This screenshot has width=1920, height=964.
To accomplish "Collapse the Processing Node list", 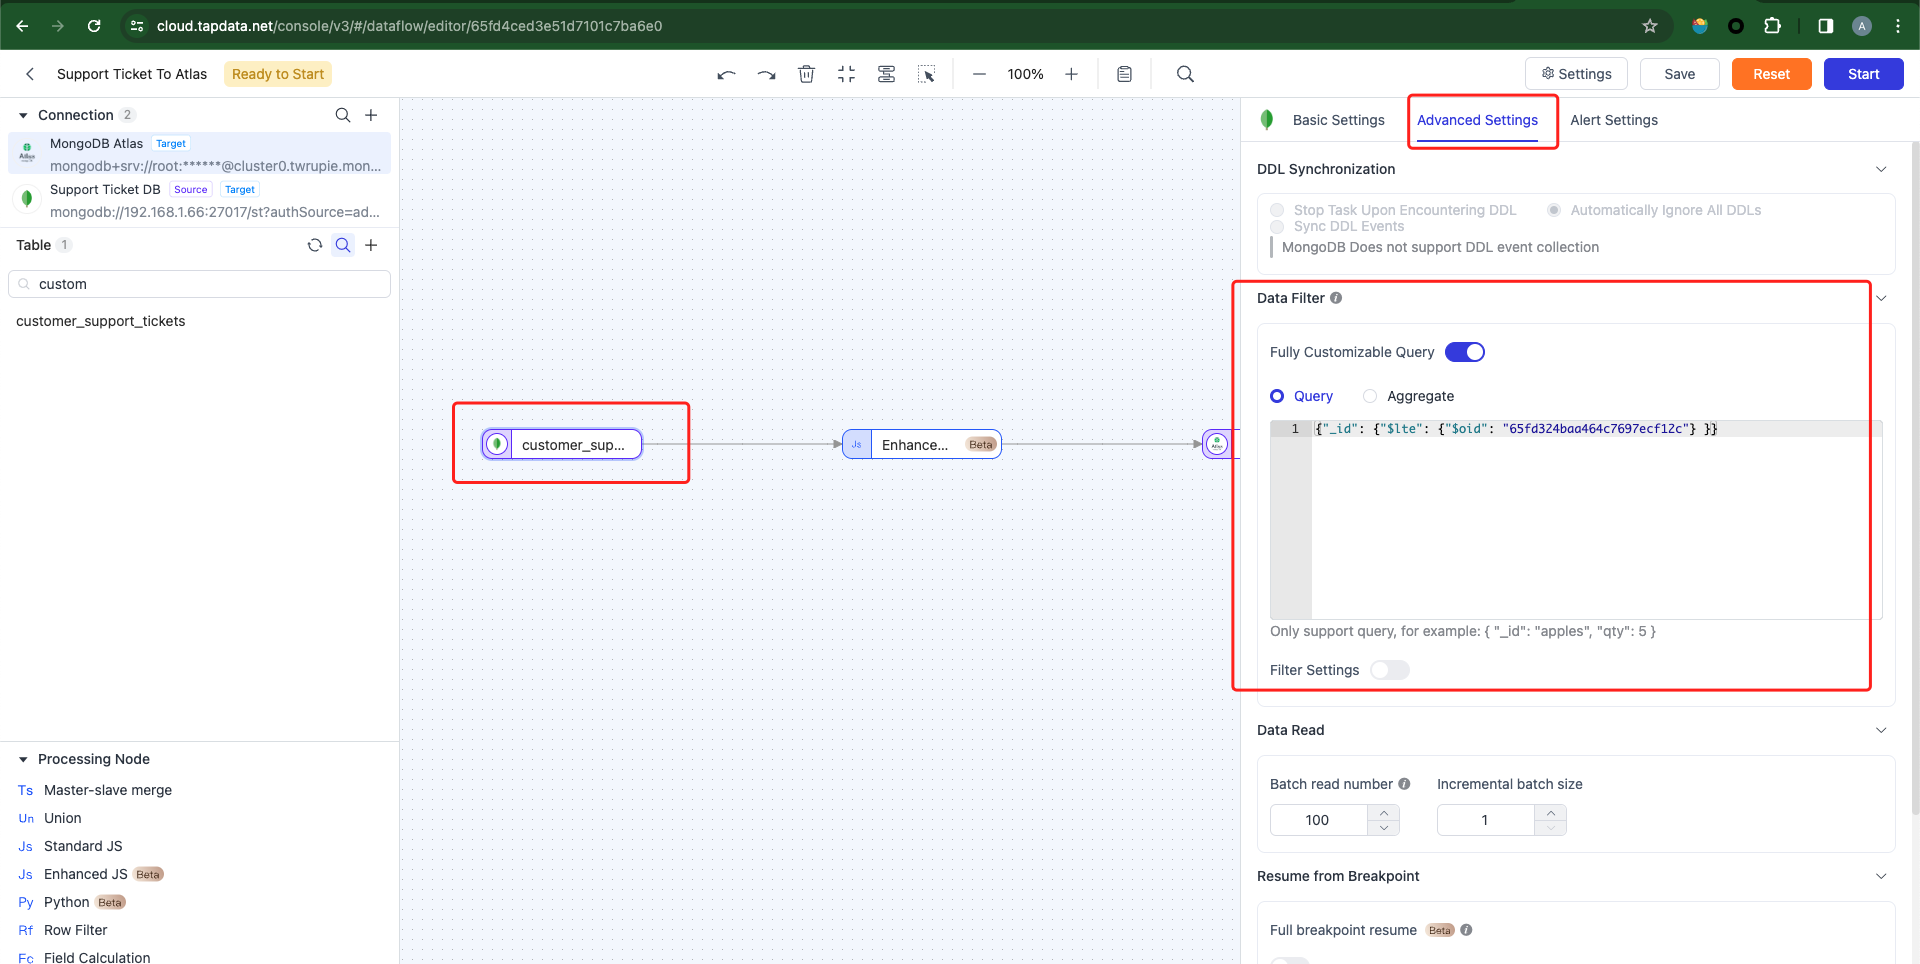I will [23, 759].
